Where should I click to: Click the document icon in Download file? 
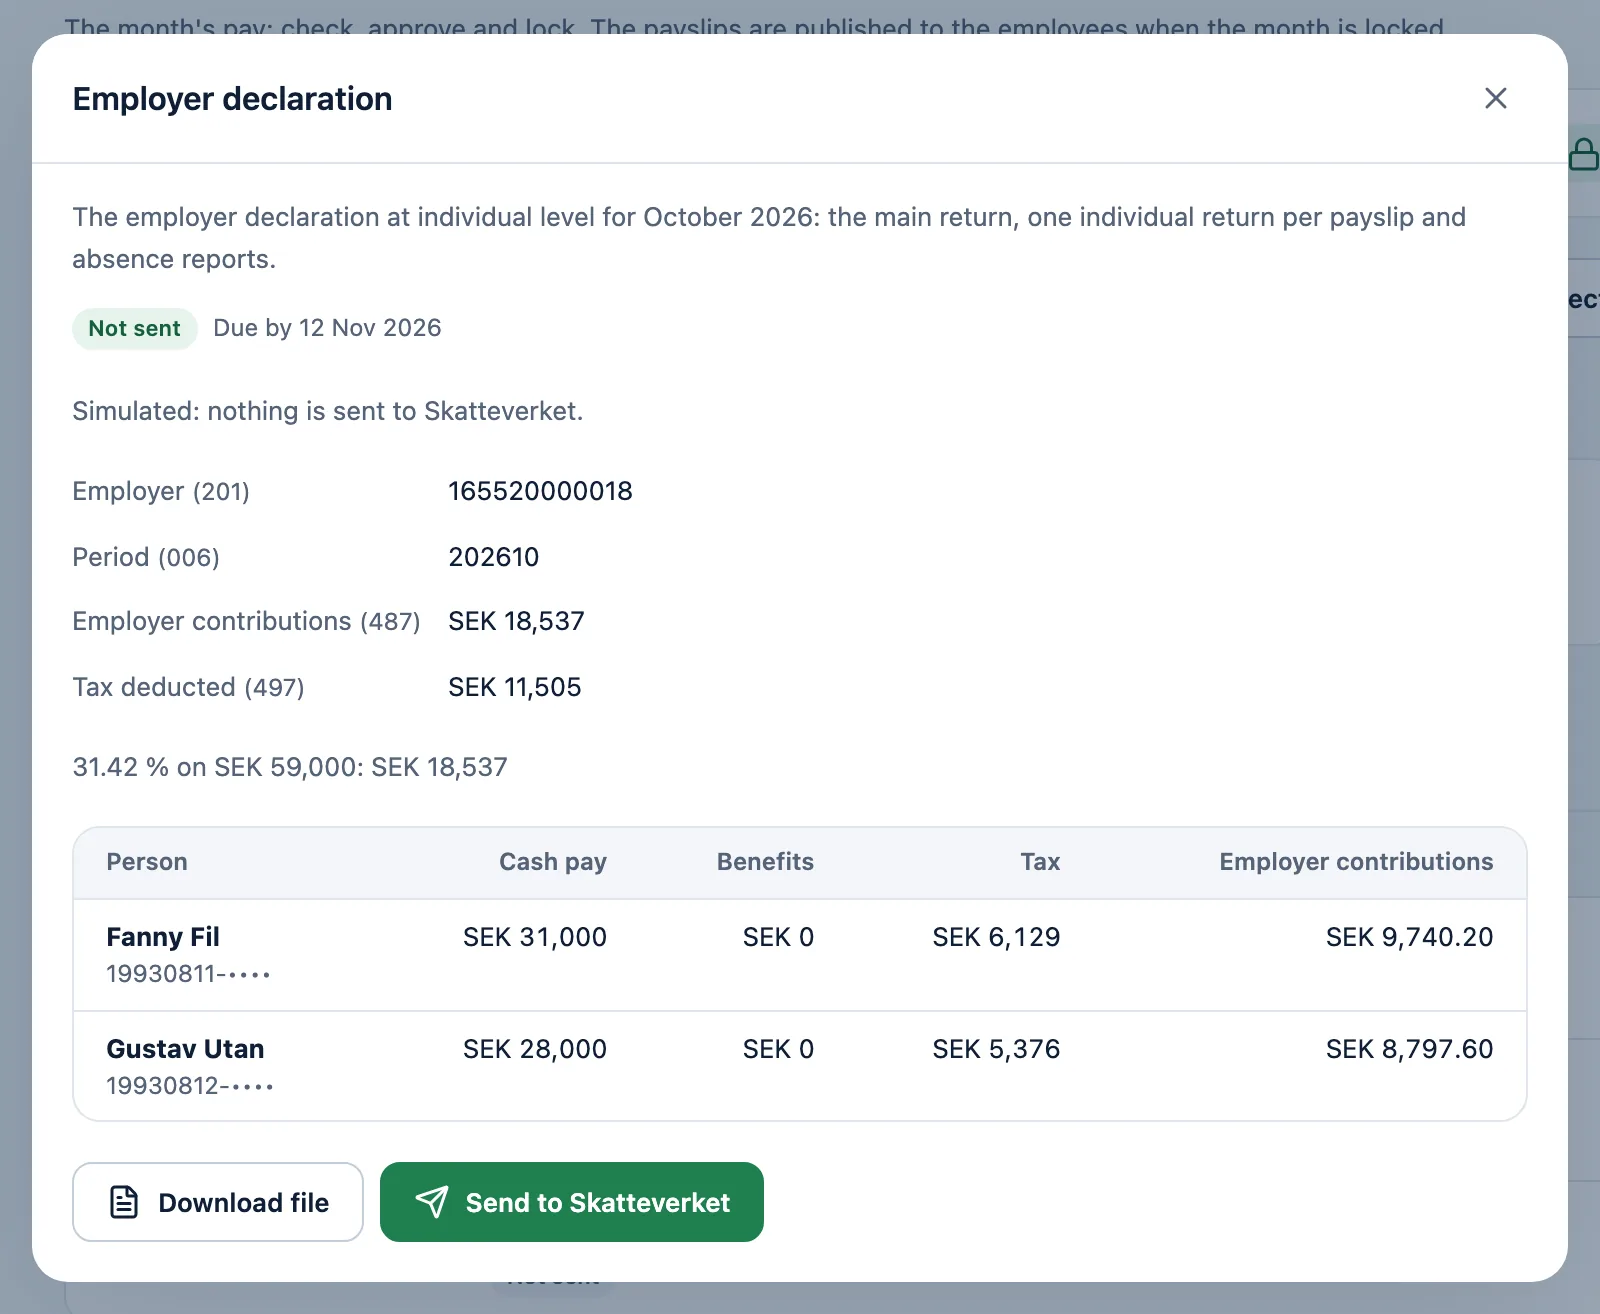pos(124,1202)
